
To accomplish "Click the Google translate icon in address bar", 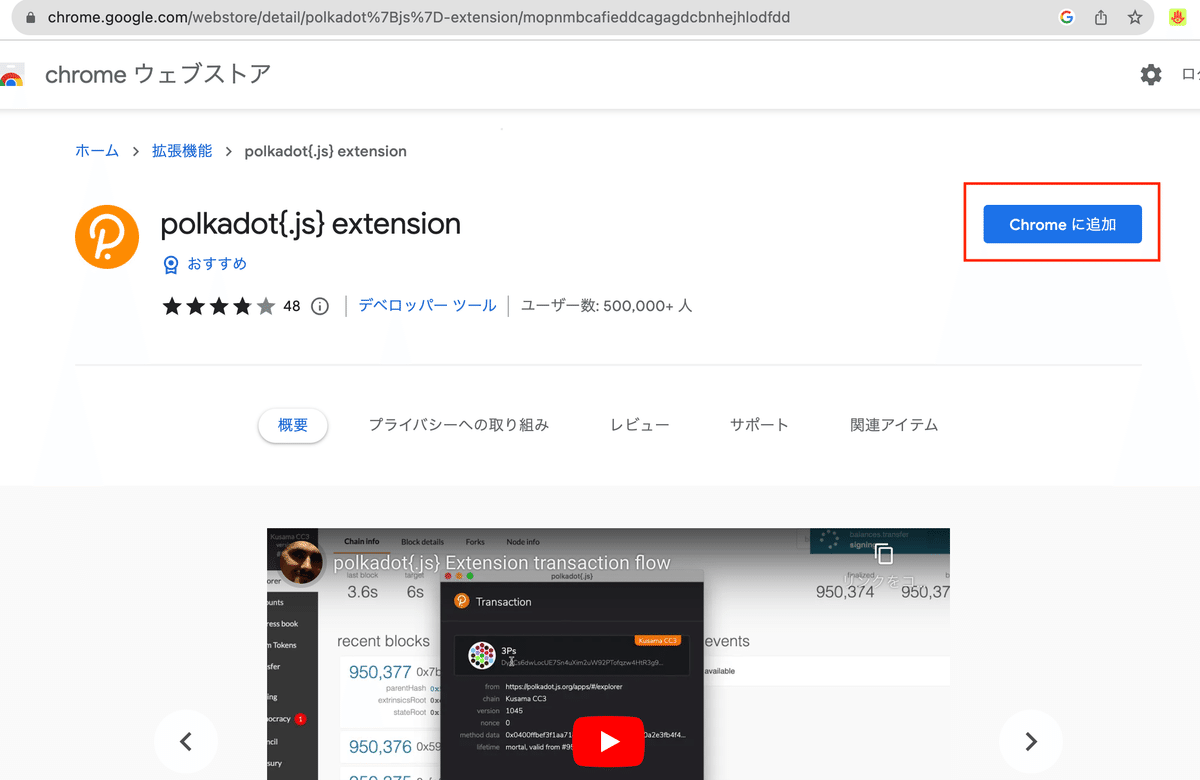I will coord(1067,17).
